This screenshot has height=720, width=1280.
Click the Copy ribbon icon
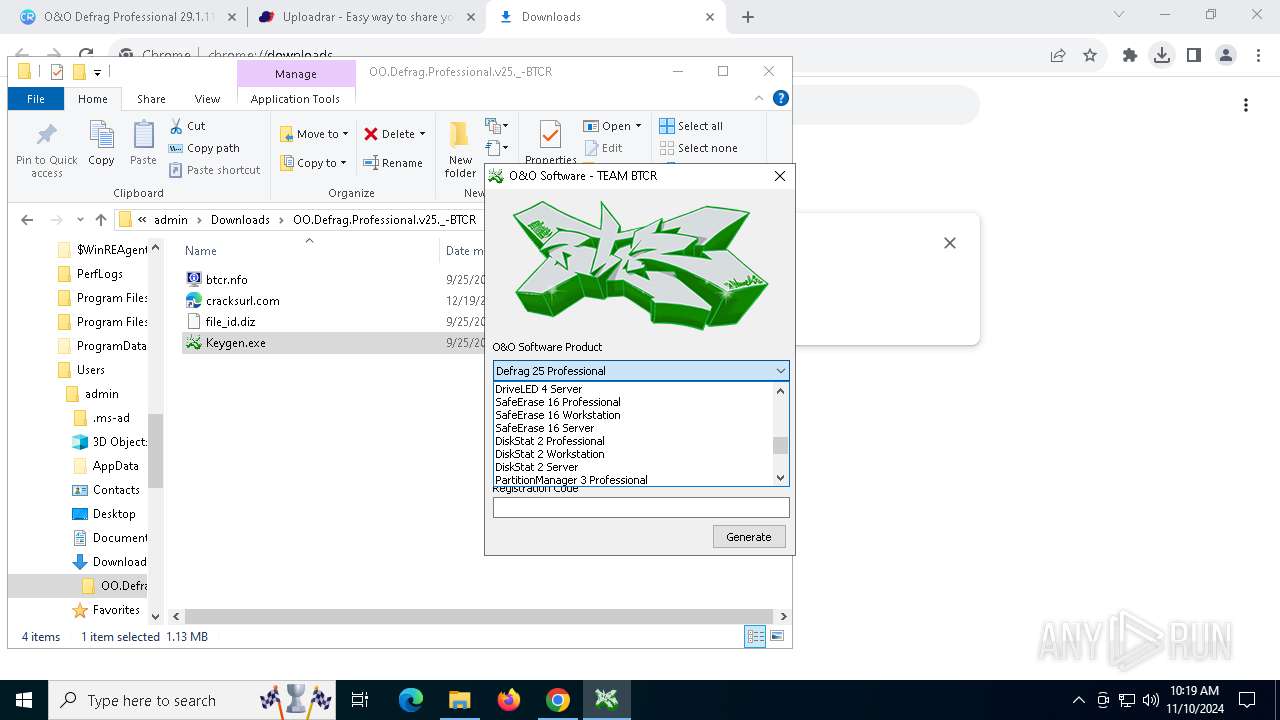click(101, 135)
